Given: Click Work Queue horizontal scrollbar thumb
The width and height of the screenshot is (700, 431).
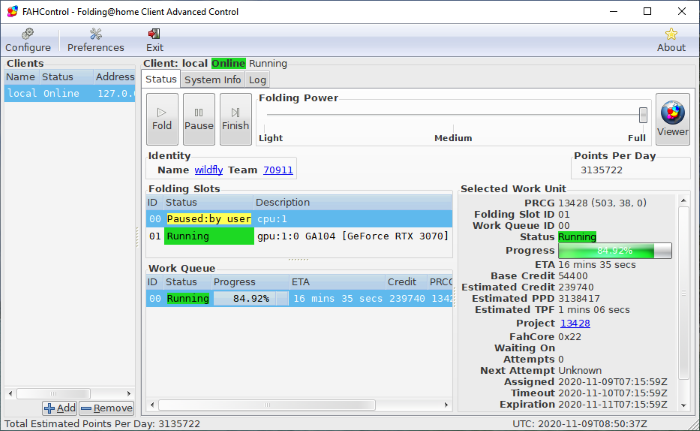Looking at the screenshot, I should [x=267, y=405].
